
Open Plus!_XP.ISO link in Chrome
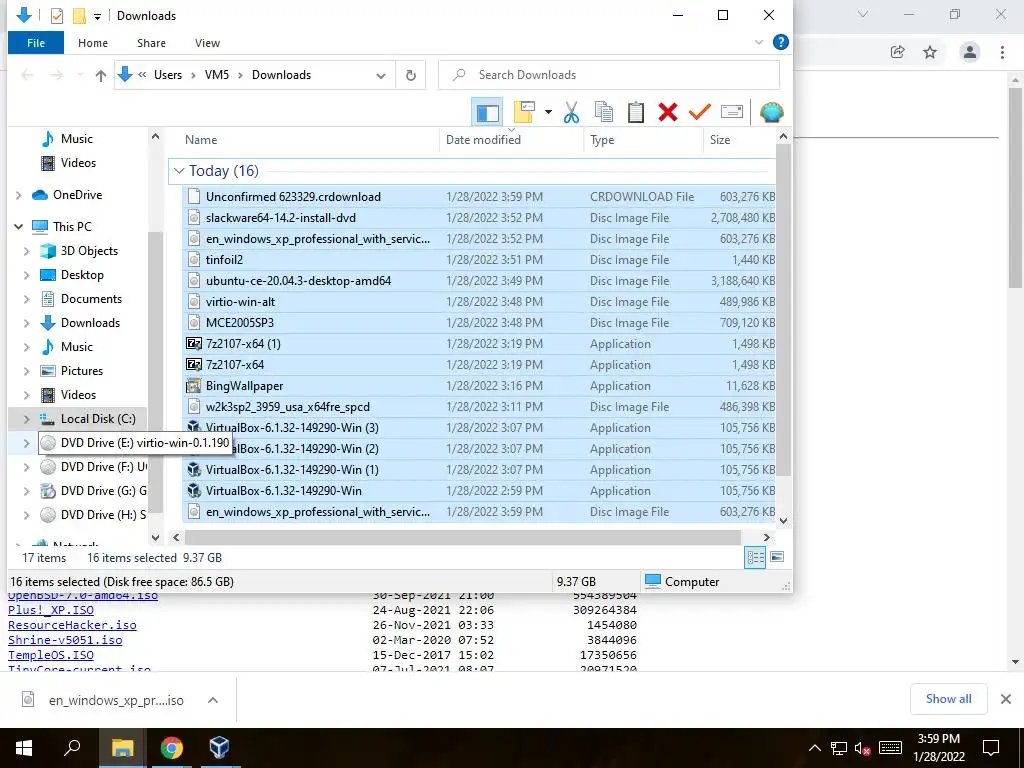click(x=51, y=610)
